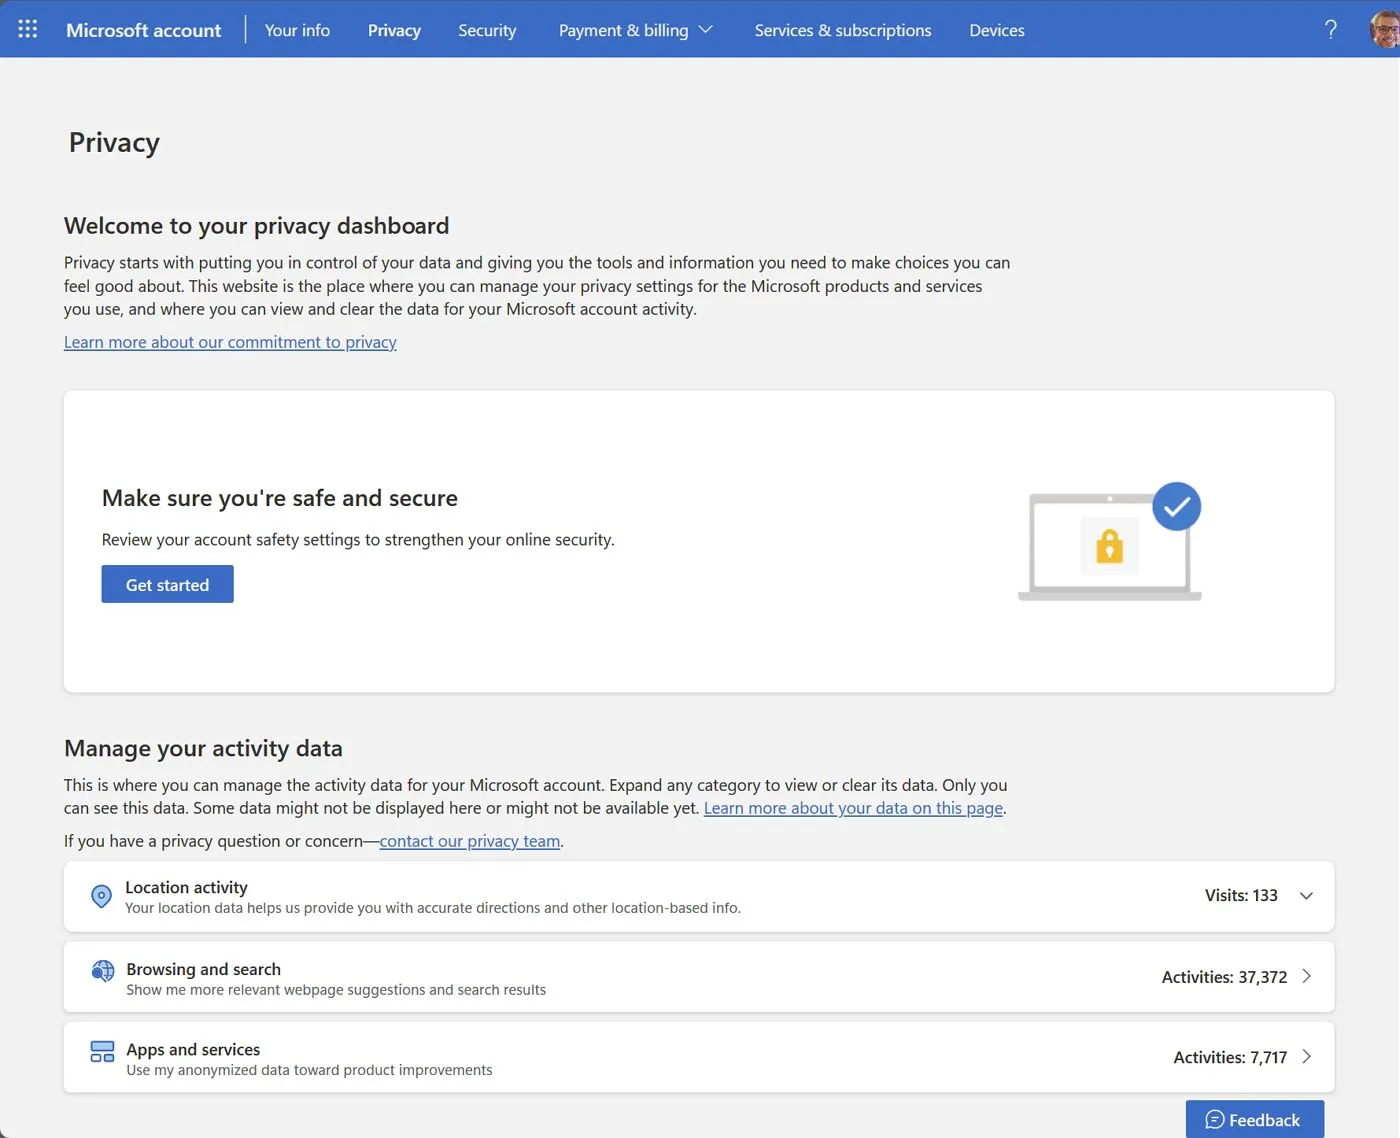Viewport: 1400px width, 1138px height.
Task: Click the Location activity pin icon
Action: pyautogui.click(x=101, y=896)
